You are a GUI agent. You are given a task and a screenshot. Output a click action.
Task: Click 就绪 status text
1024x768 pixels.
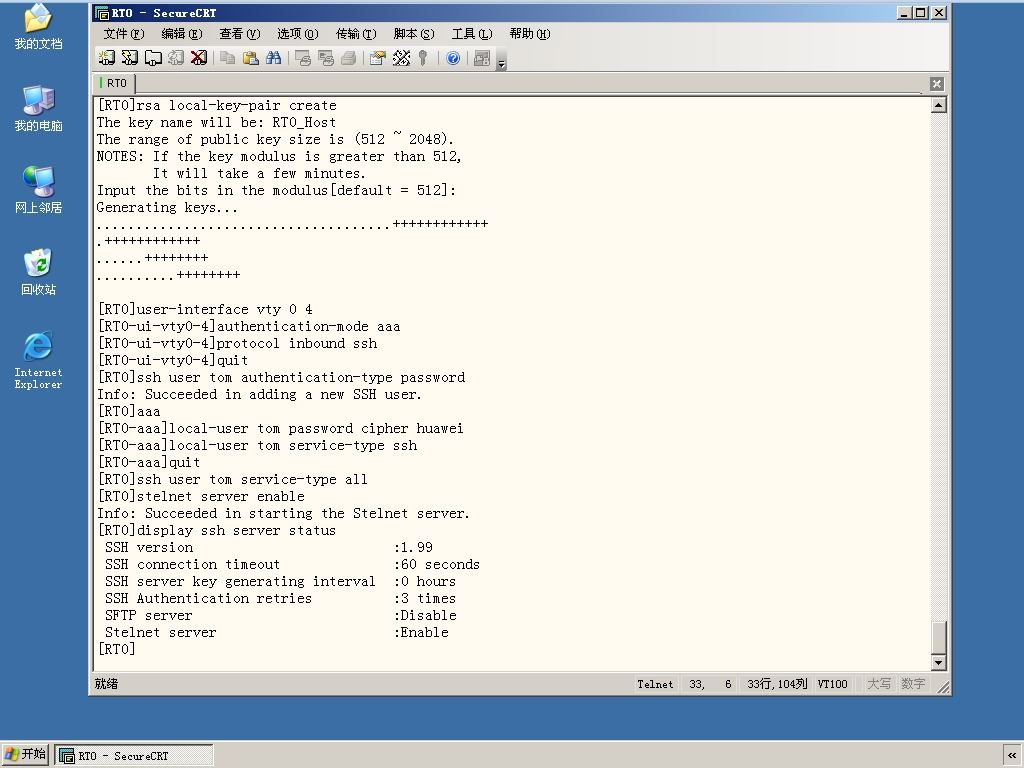pyautogui.click(x=106, y=684)
